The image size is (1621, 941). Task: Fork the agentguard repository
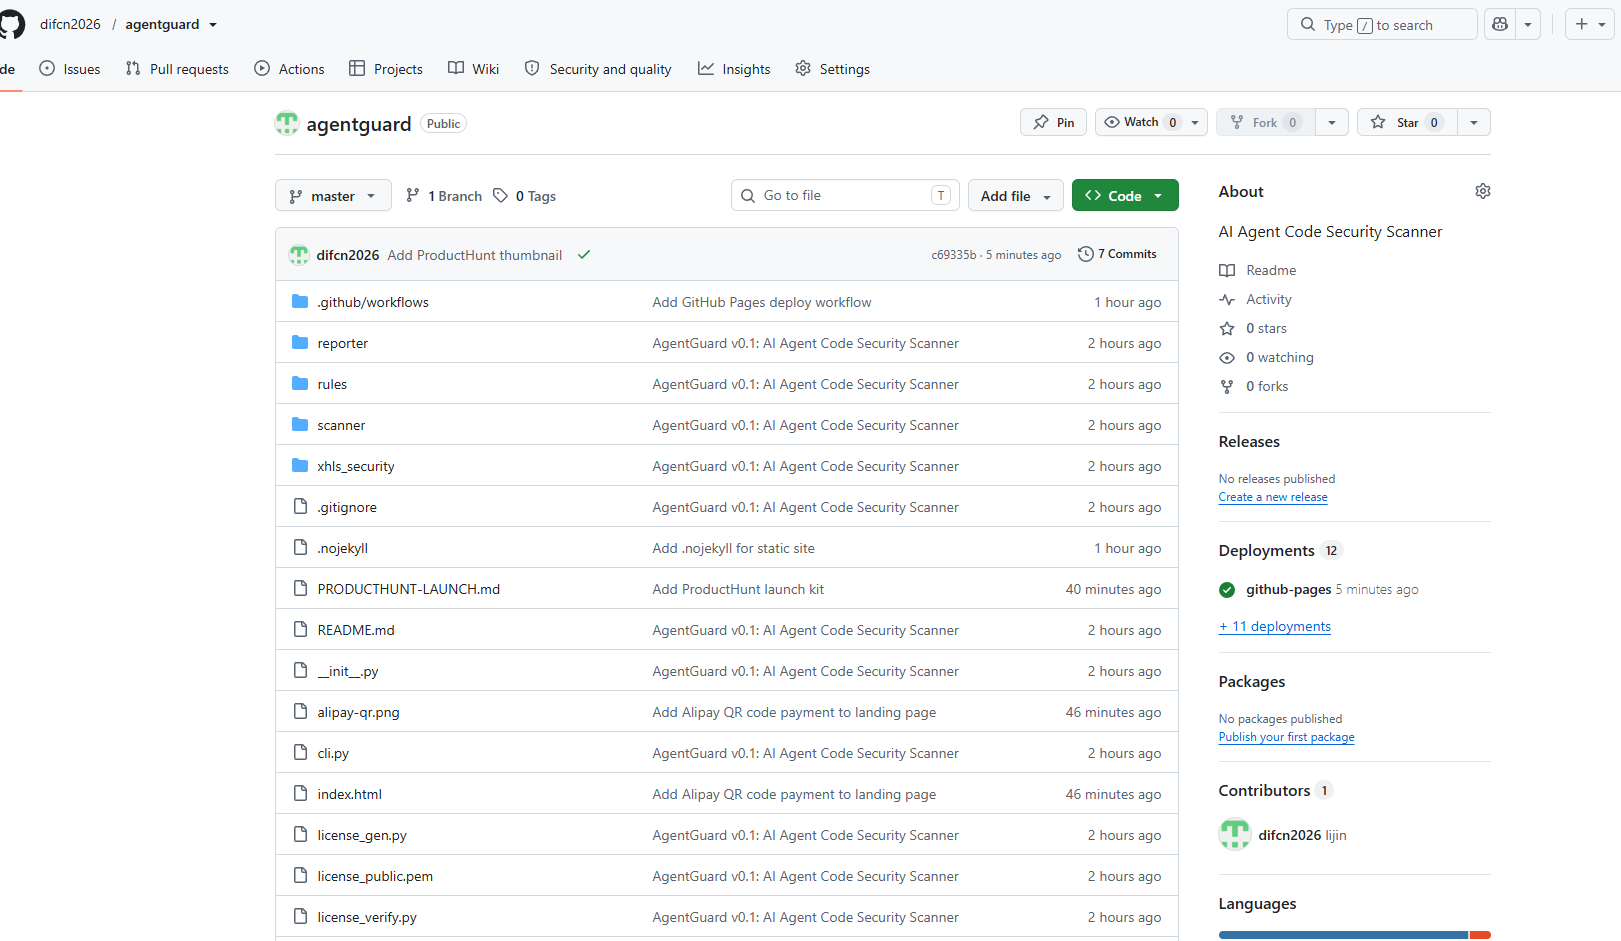click(x=1266, y=122)
